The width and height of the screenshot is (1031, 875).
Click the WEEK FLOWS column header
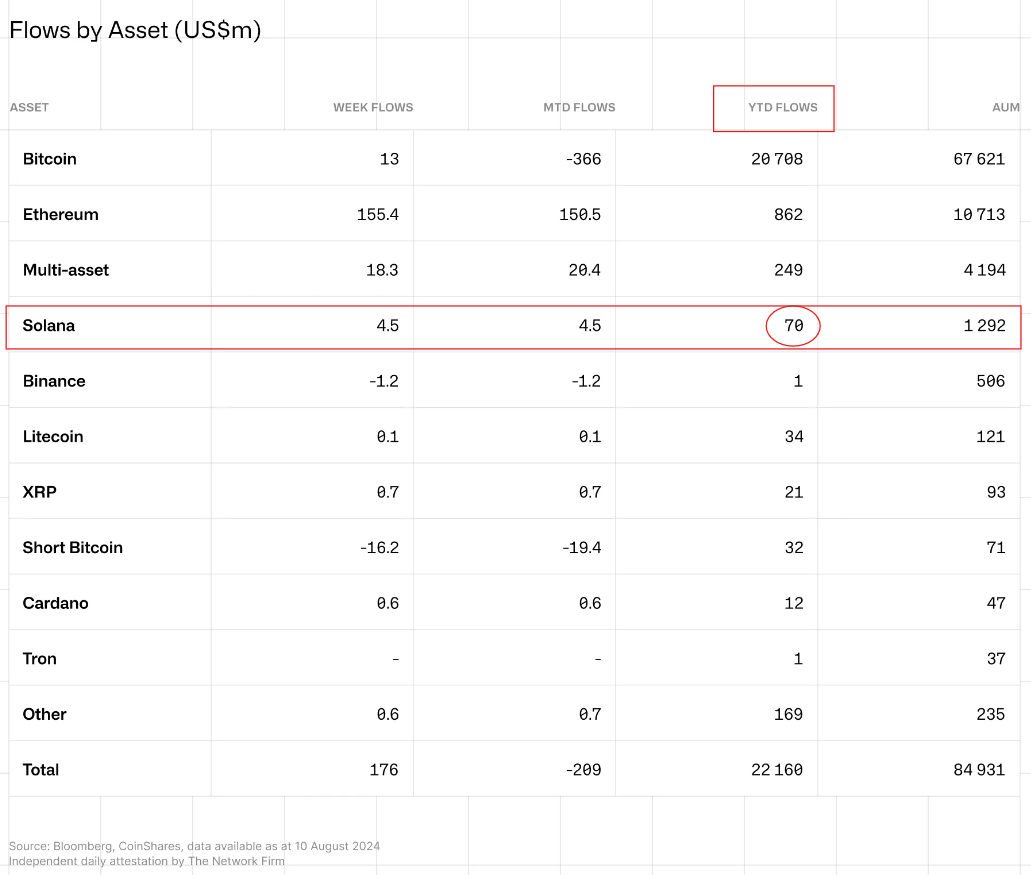click(x=373, y=107)
